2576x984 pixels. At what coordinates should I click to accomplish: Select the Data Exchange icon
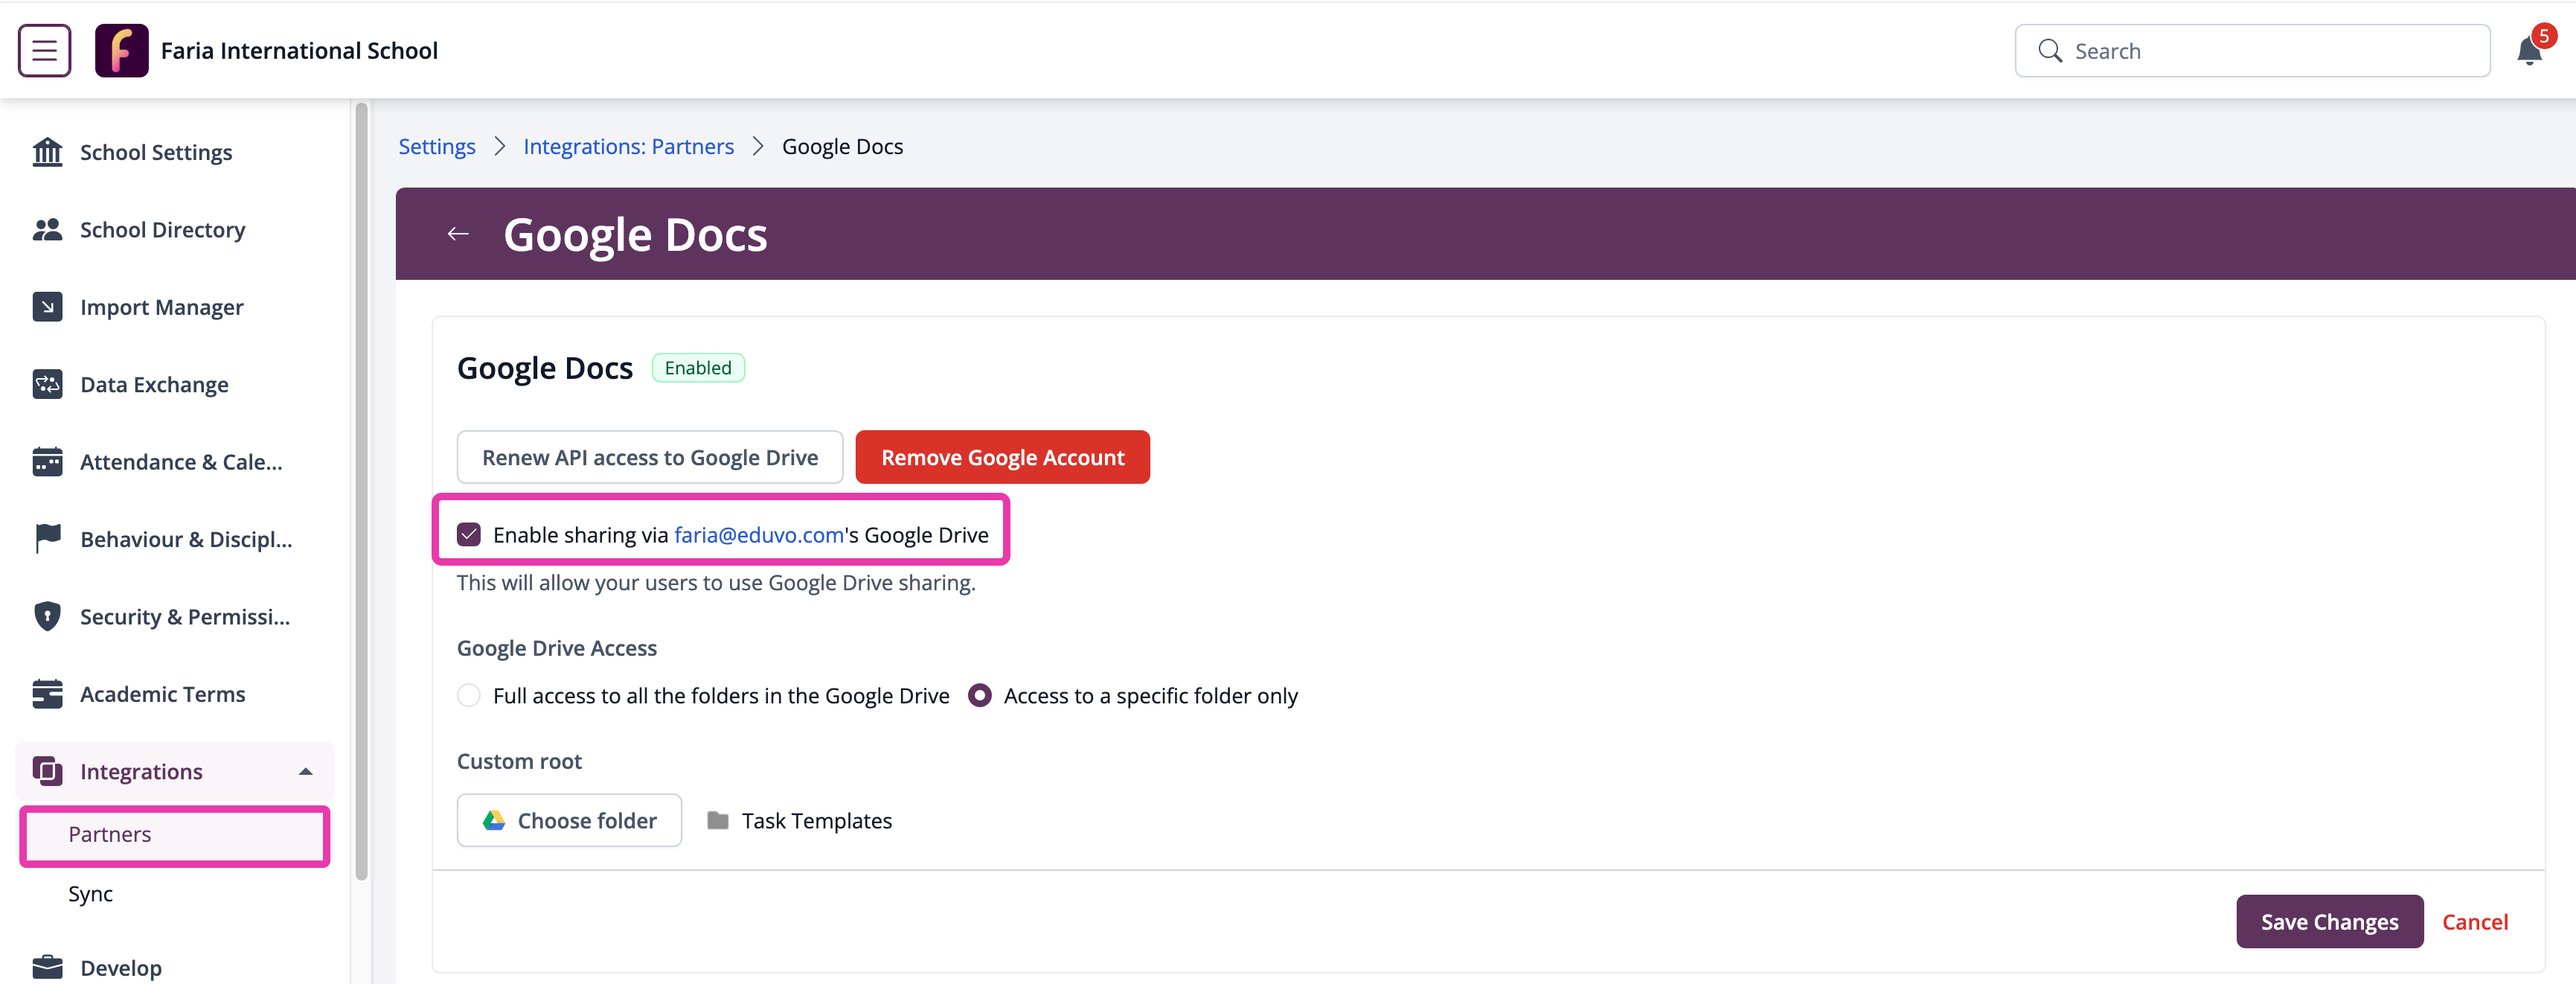[47, 384]
